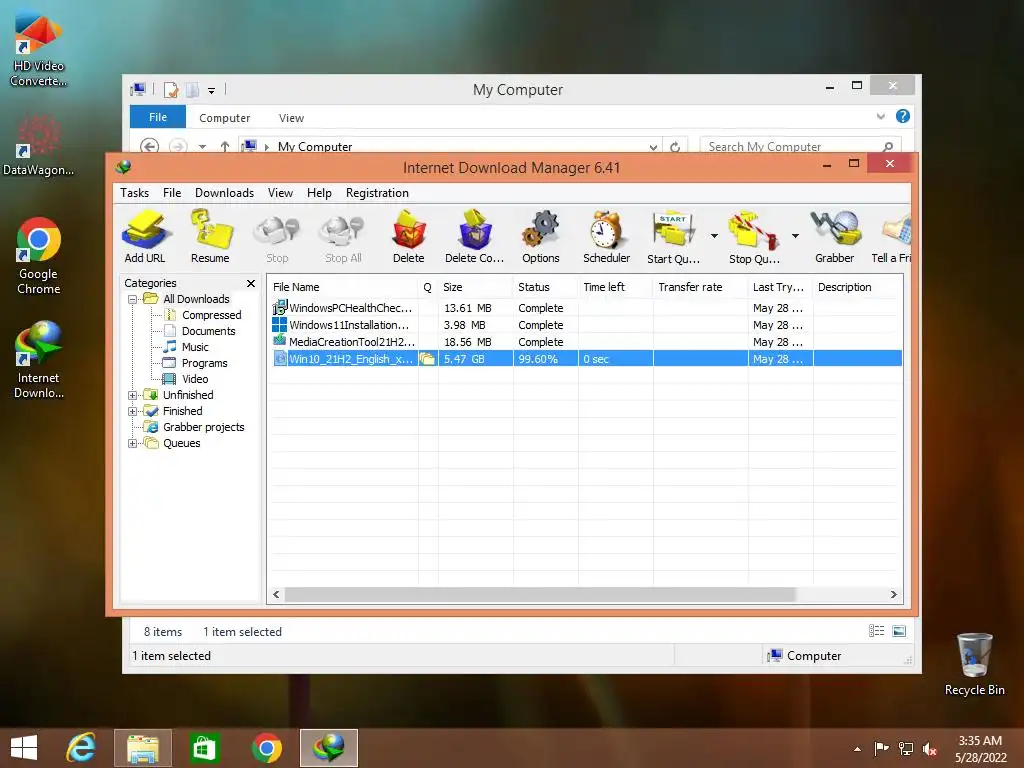Click Search My Computer field

(x=800, y=146)
